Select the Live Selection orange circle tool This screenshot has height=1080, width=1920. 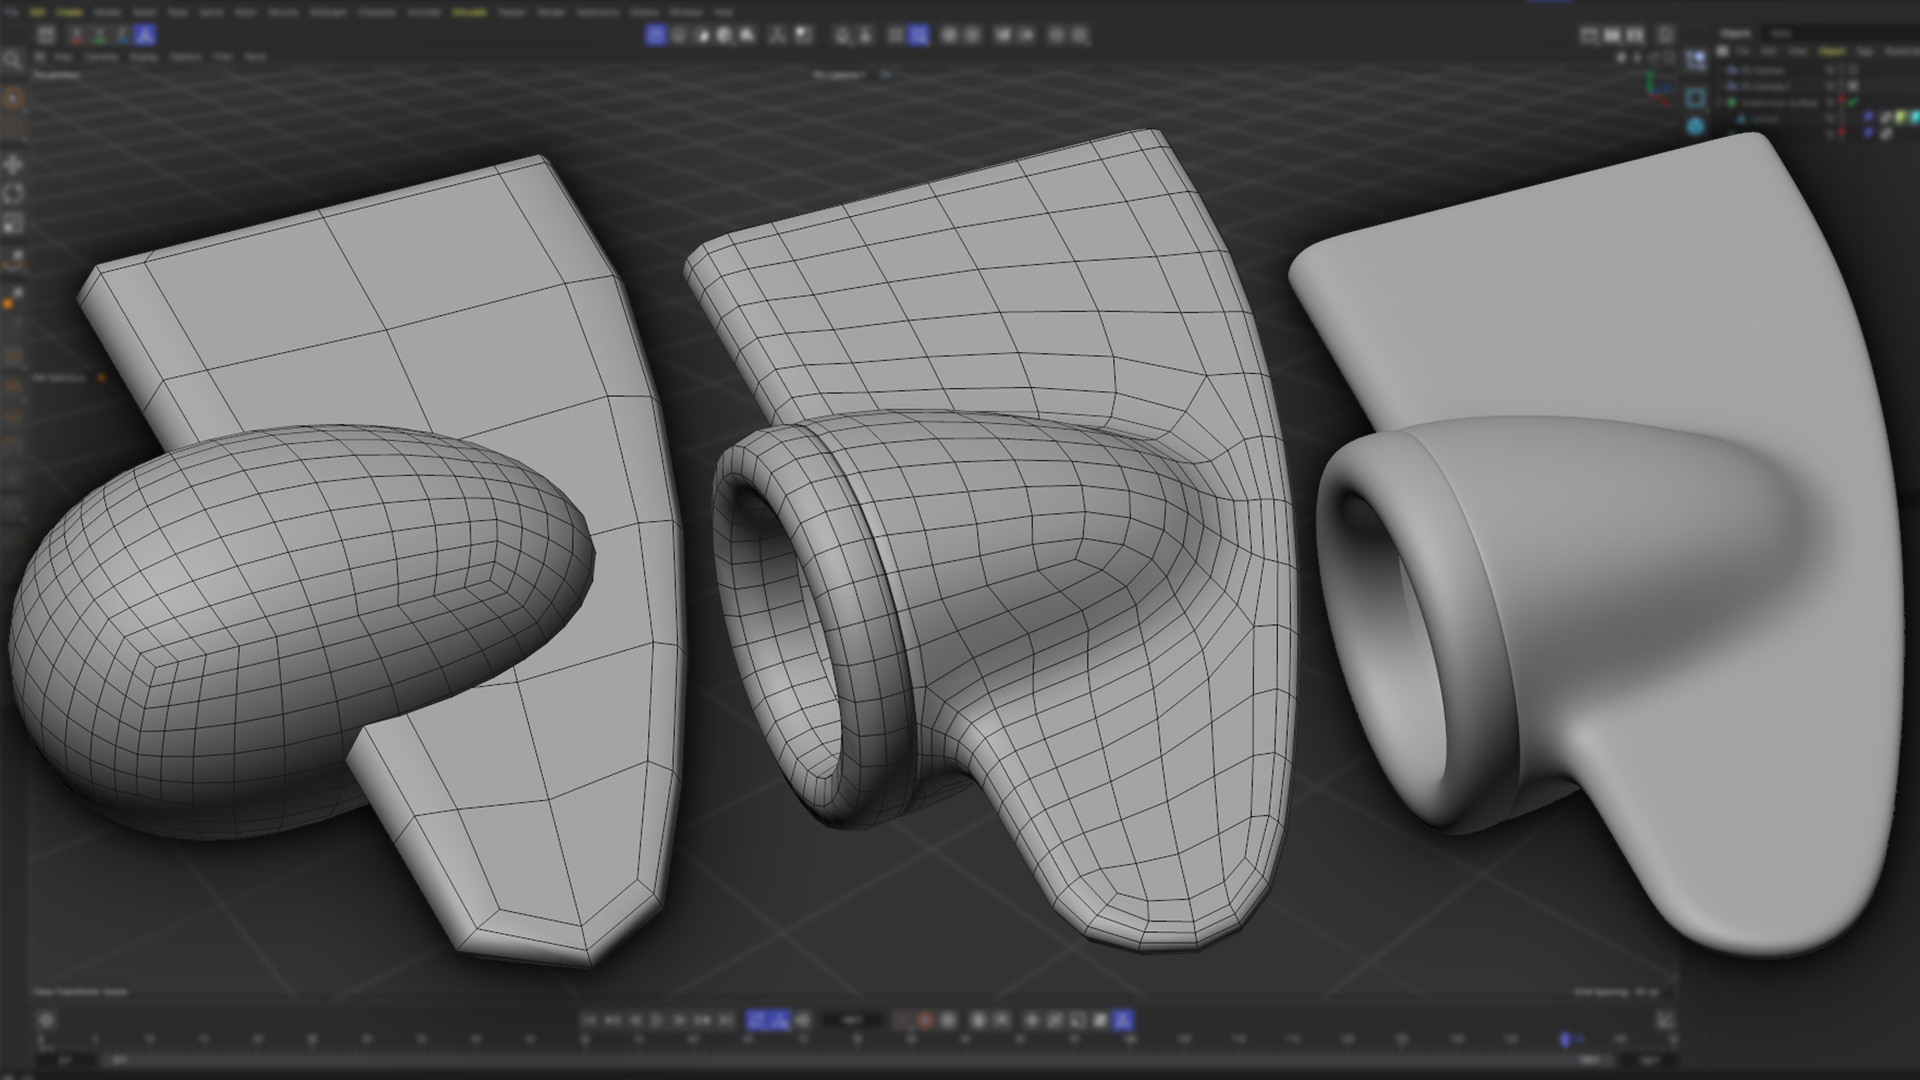(13, 98)
